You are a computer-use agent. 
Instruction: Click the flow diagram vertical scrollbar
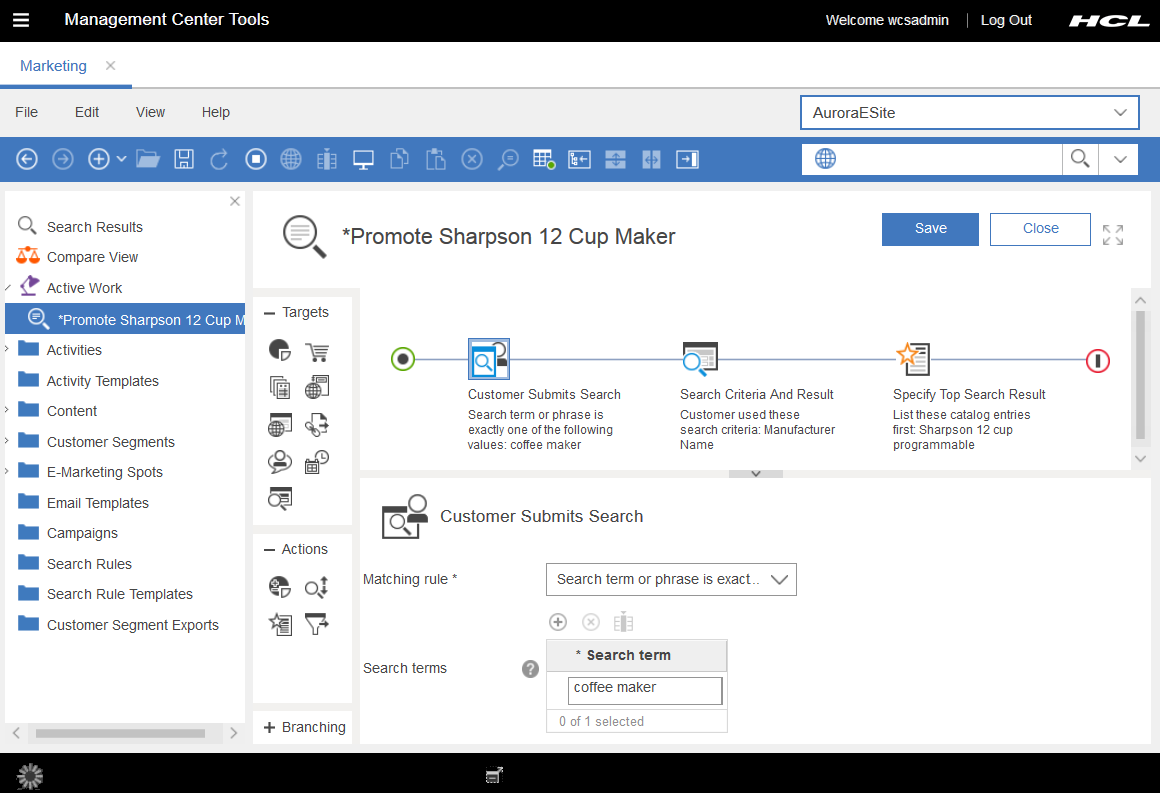tap(1140, 374)
